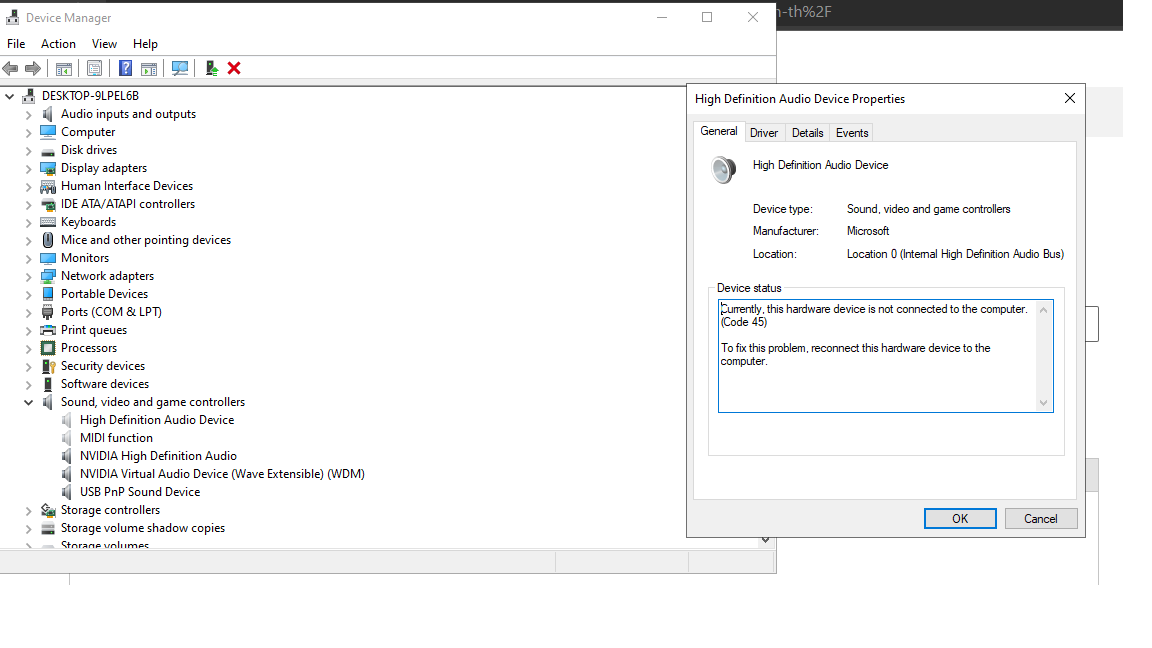Click the Mice and other pointing devices icon
The height and width of the screenshot is (648, 1152).
pyautogui.click(x=48, y=240)
